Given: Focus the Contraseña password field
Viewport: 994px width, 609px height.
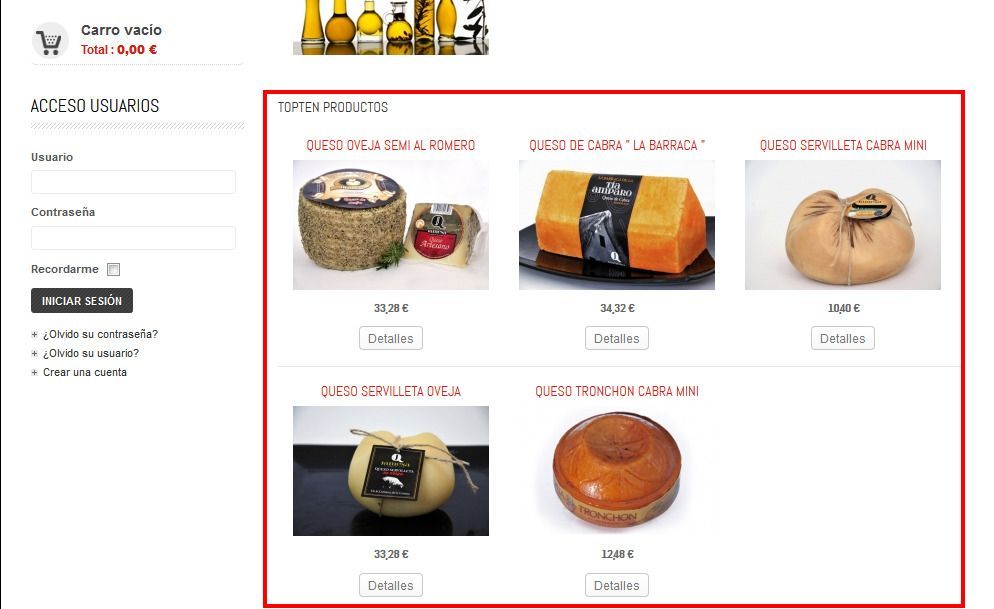Looking at the screenshot, I should (x=133, y=238).
